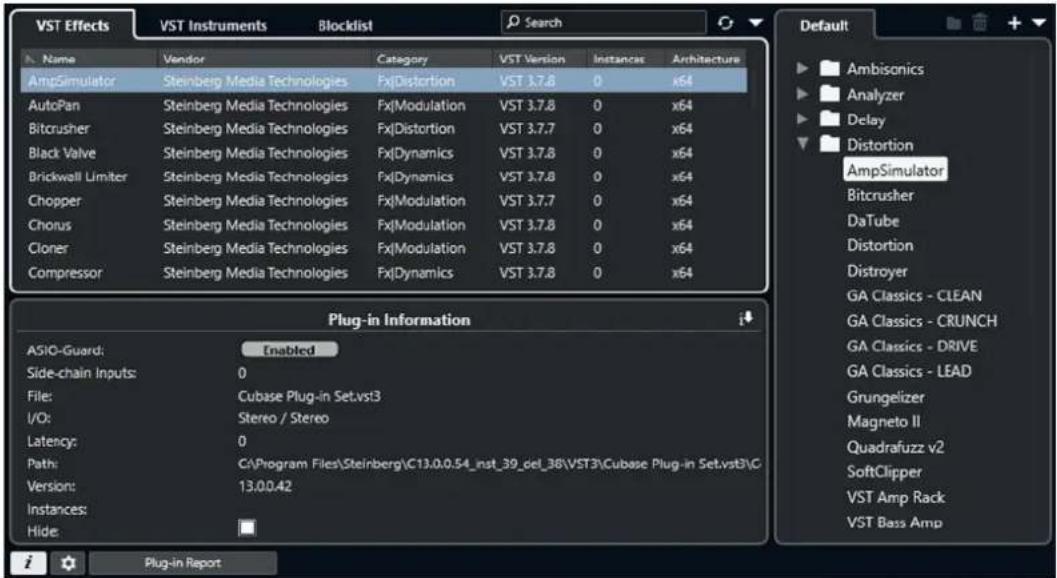Image resolution: width=1057 pixels, height=578 pixels.
Task: Open the Blocklist tab
Action: [345, 26]
